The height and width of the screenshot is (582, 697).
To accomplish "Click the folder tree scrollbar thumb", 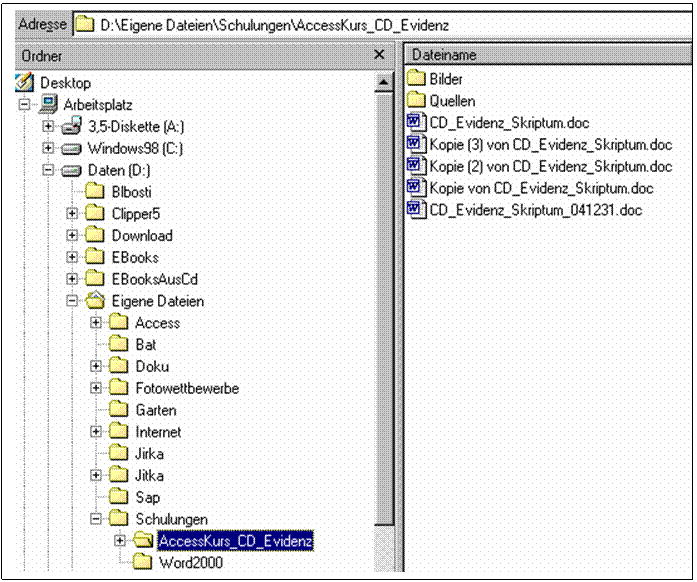I will click(x=383, y=309).
